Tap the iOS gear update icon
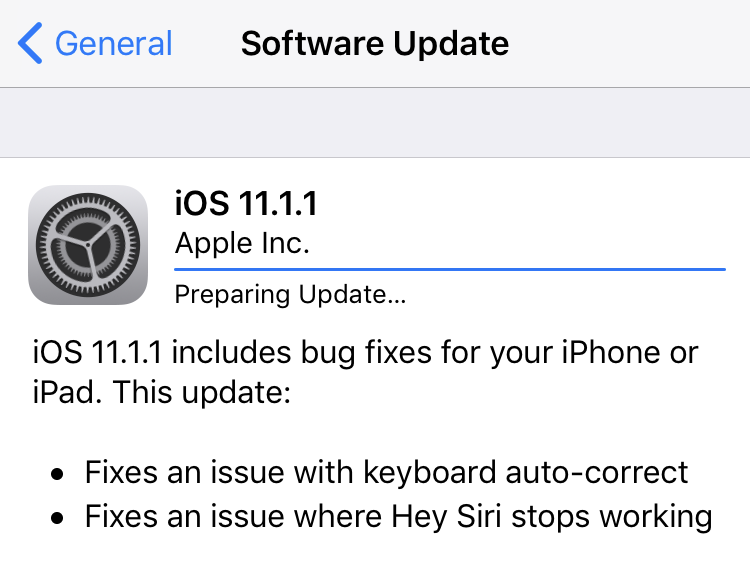Viewport: 750px width, 567px height. 88,245
